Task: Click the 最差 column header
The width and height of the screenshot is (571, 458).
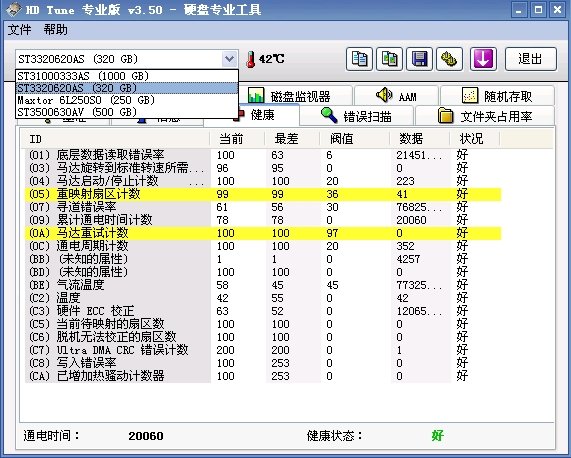Action: click(292, 139)
